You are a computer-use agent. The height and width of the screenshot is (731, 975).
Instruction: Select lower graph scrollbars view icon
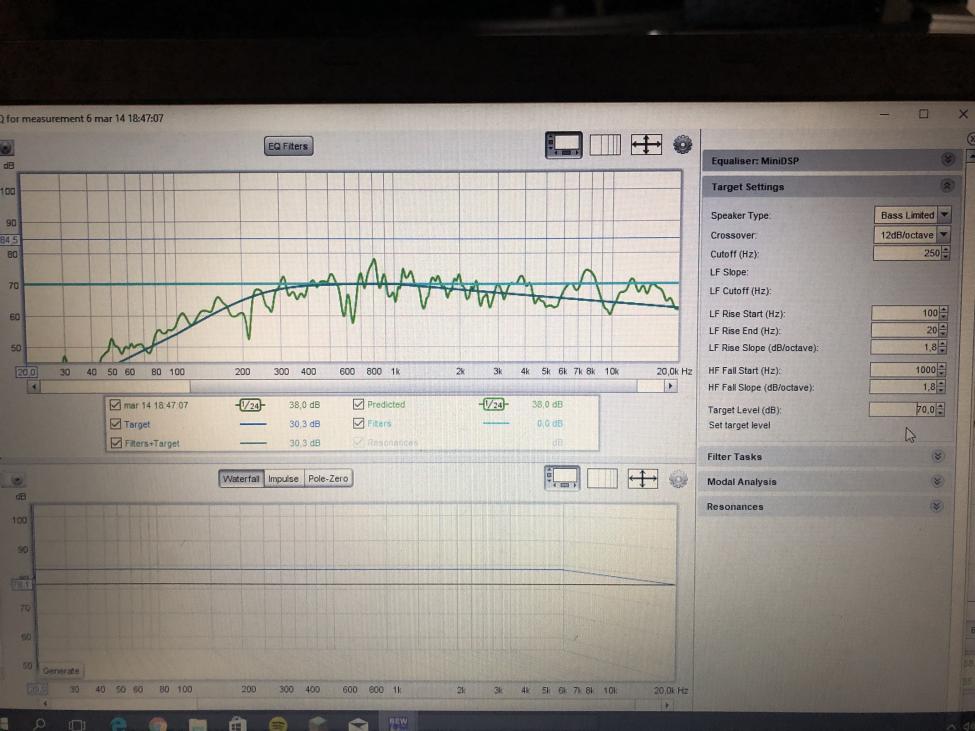(x=562, y=478)
